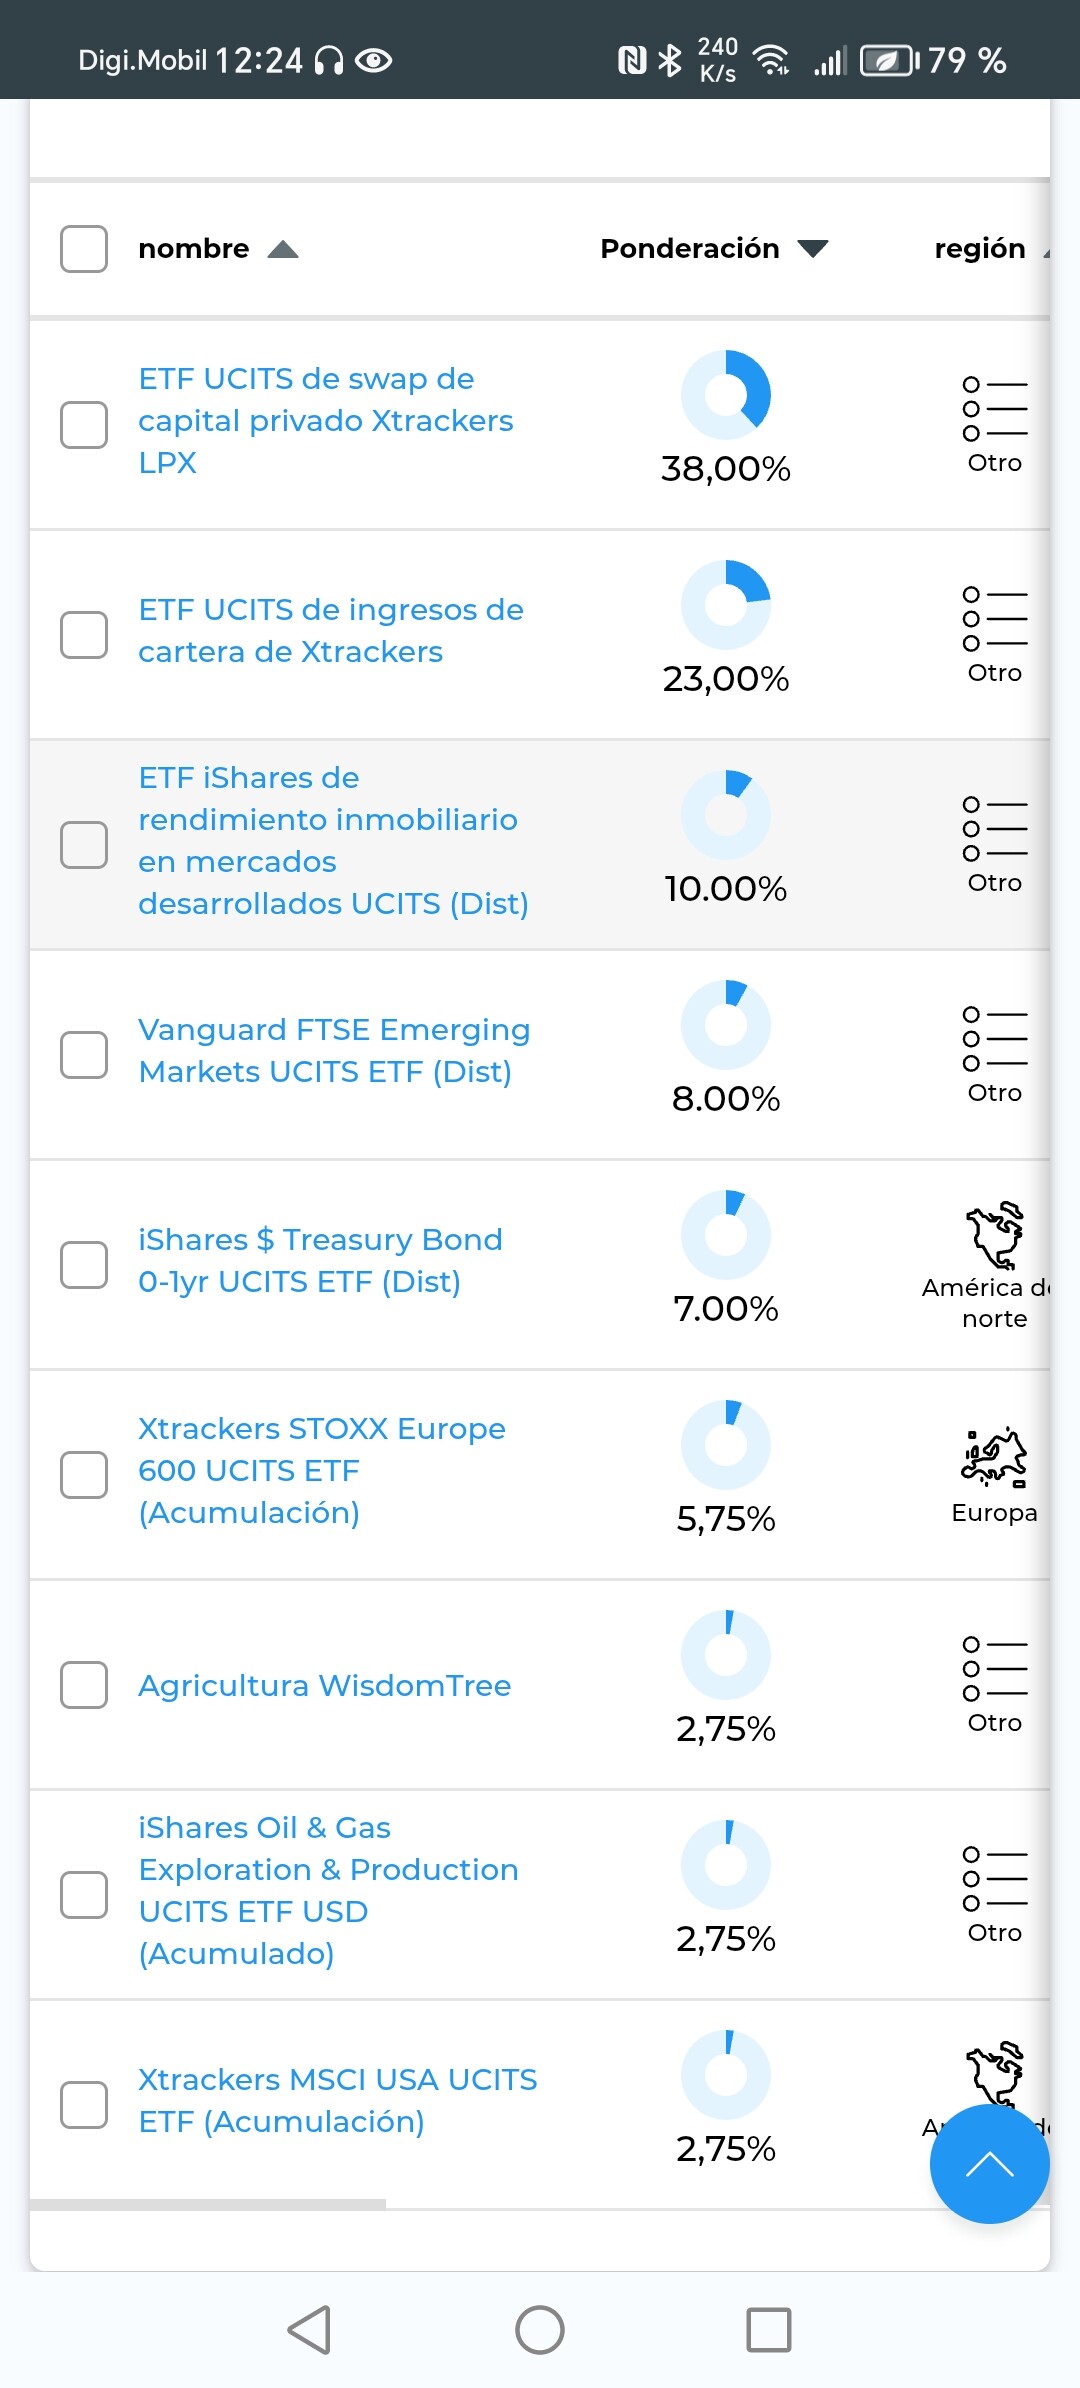Open iShares Oil & Gas Exploration ETF link
This screenshot has height=2388, width=1080.
pyautogui.click(x=328, y=1890)
